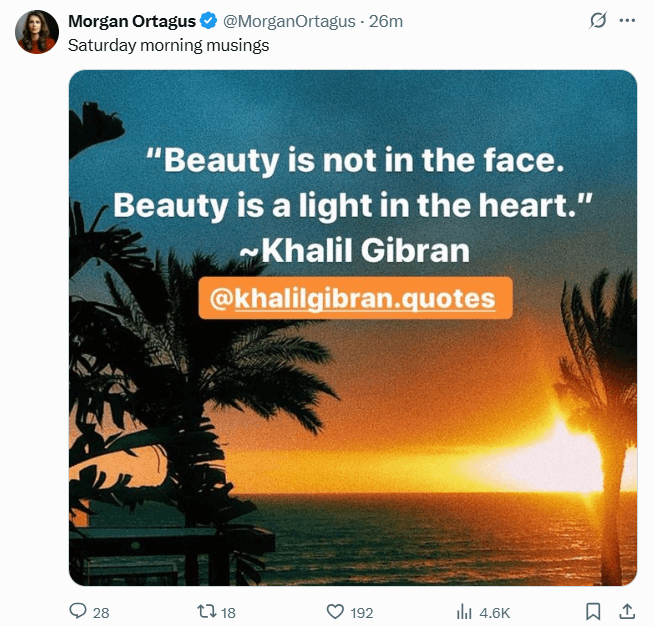Open the sunset quote image
The width and height of the screenshot is (653, 626).
coord(353,328)
